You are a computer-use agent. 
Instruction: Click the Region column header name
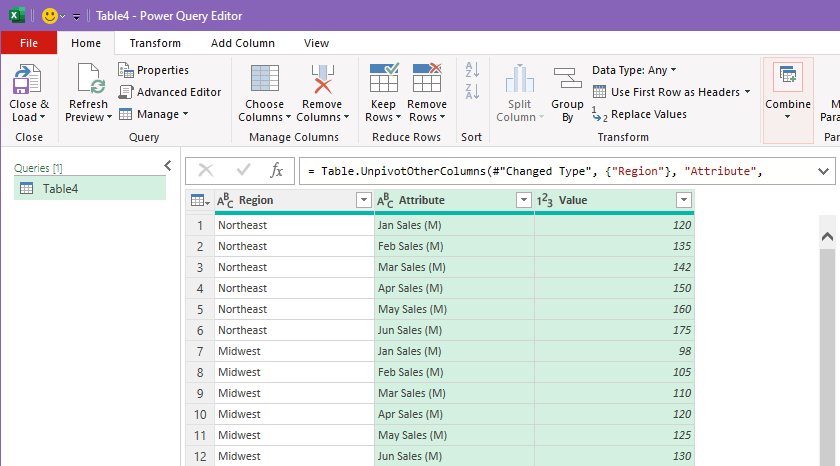pyautogui.click(x=256, y=200)
